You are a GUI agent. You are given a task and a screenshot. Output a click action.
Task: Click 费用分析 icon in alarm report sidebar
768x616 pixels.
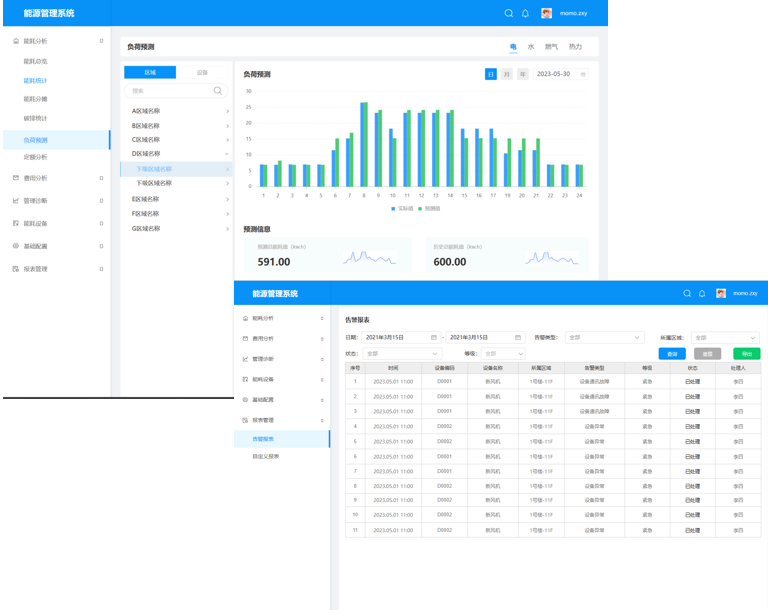[245, 338]
